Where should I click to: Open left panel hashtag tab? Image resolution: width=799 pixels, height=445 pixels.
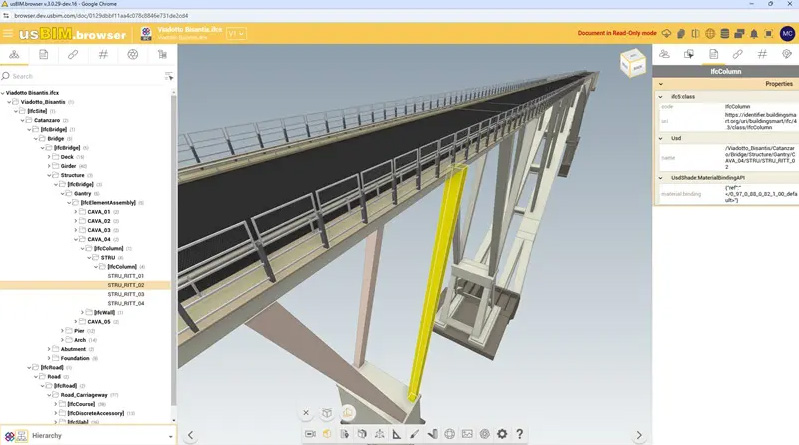pyautogui.click(x=103, y=54)
